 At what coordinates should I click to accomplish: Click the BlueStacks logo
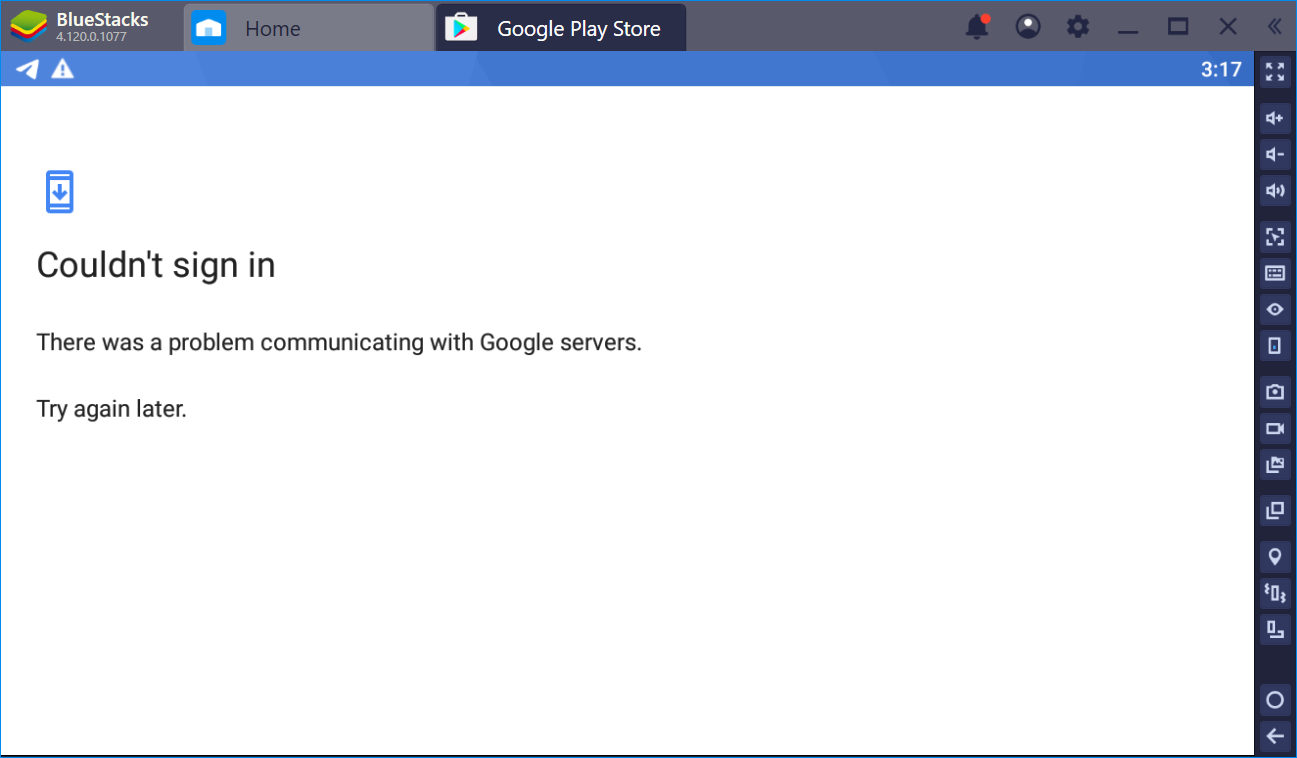coord(29,27)
